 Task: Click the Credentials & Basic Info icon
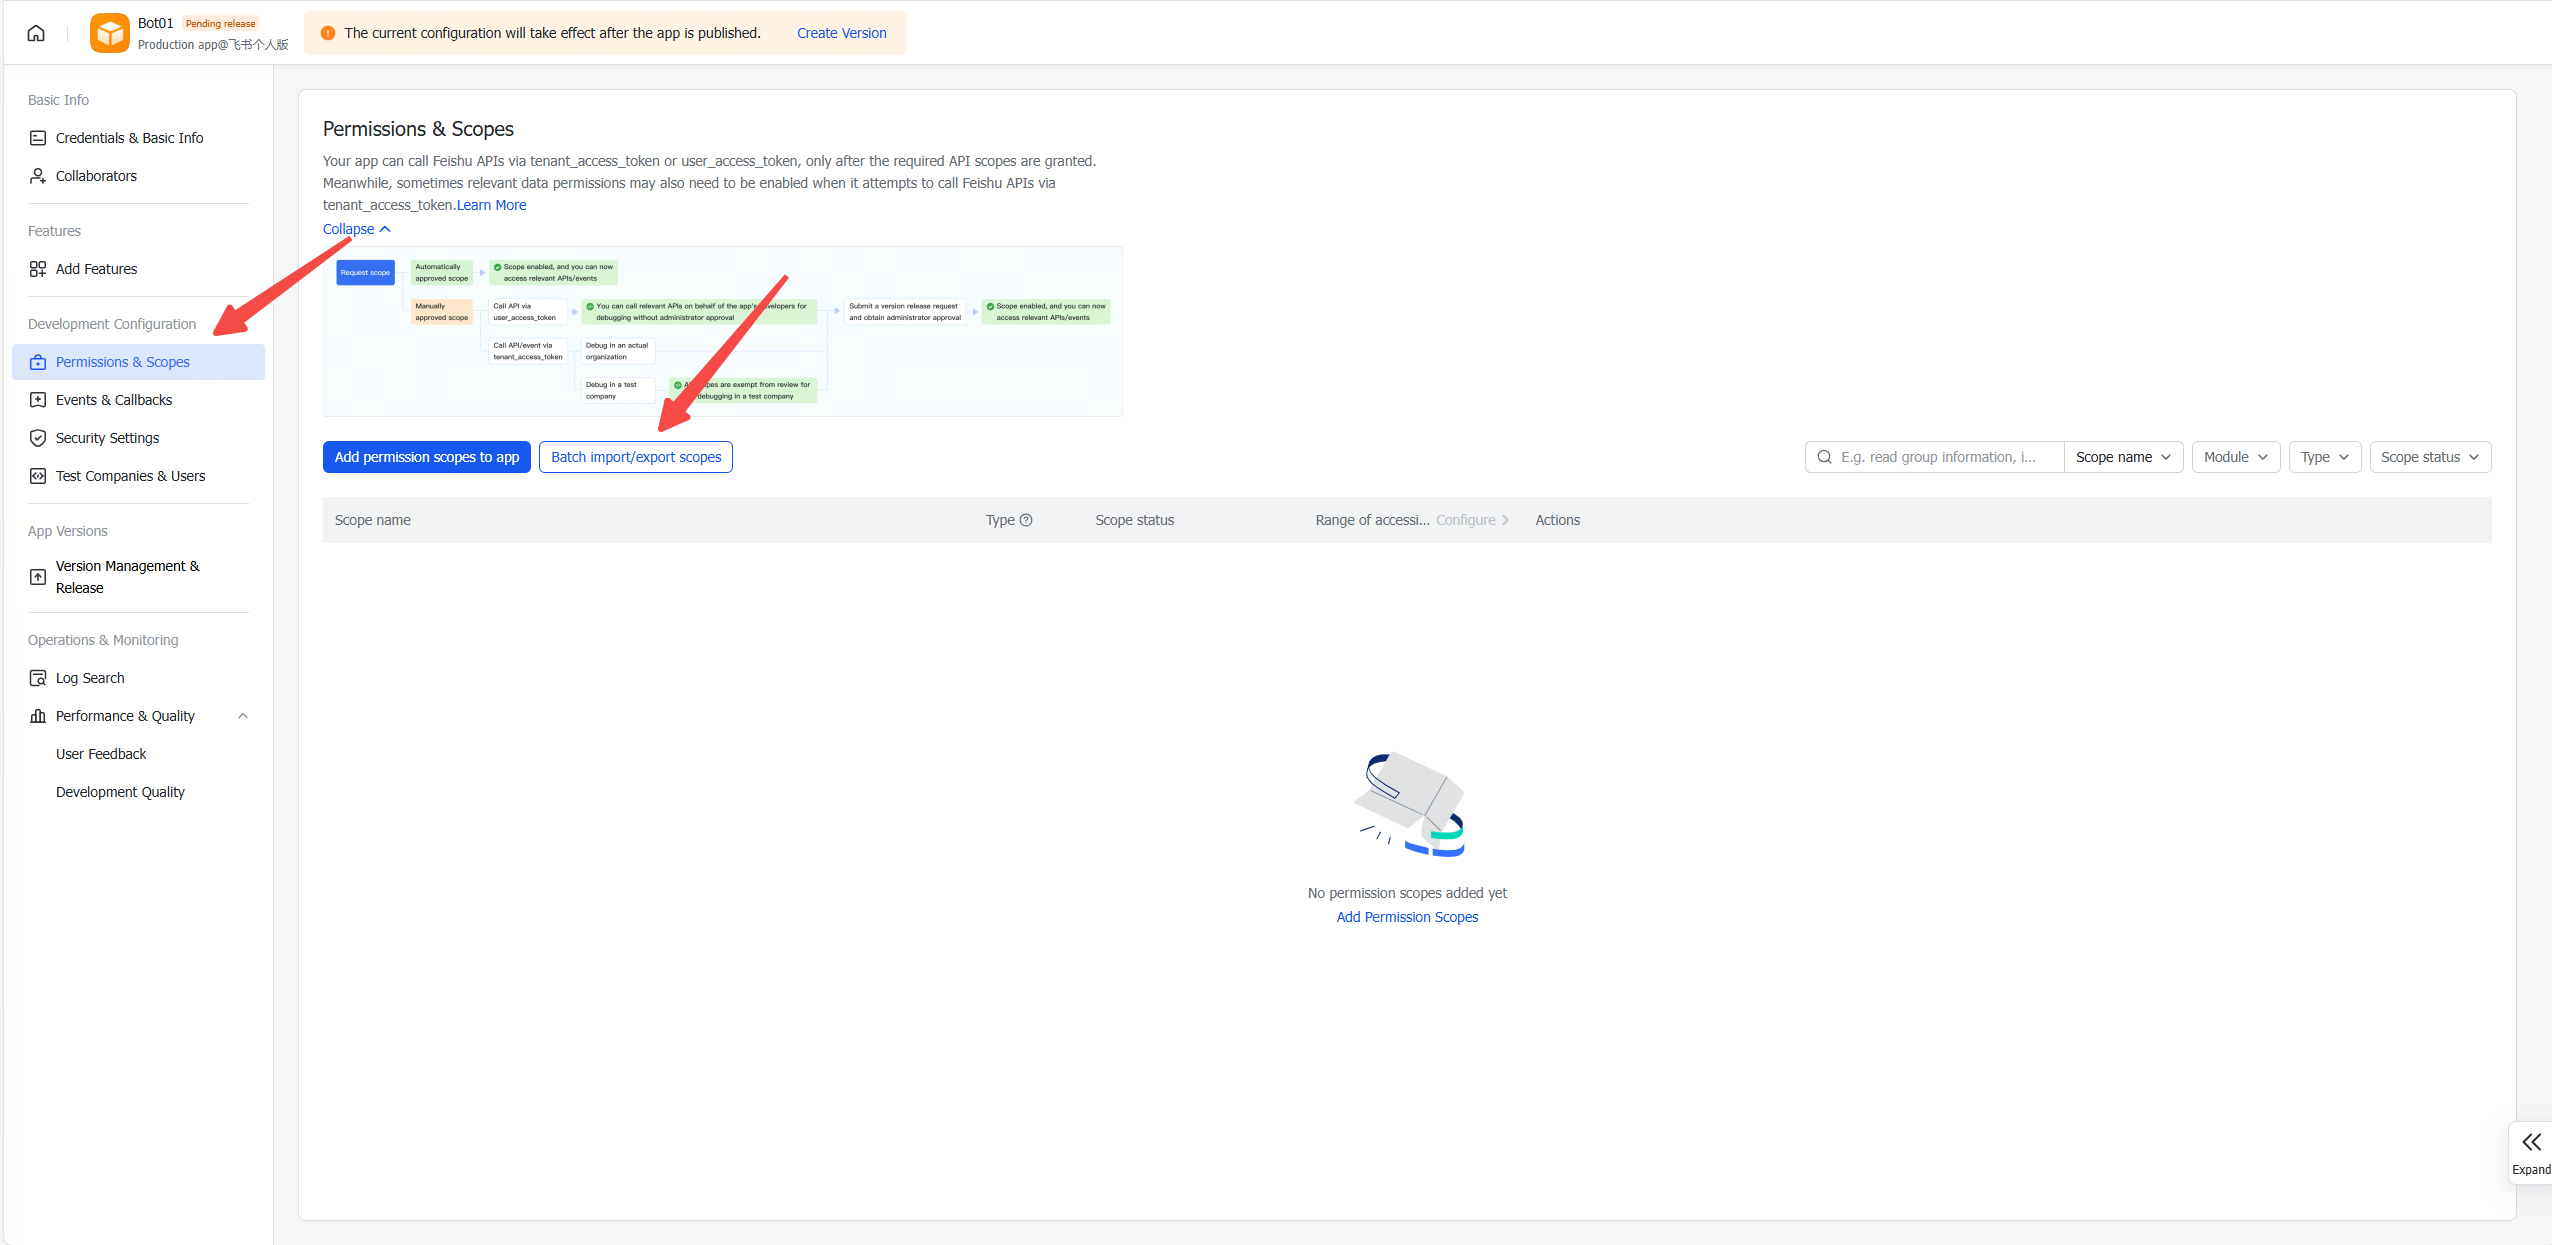pyautogui.click(x=38, y=138)
